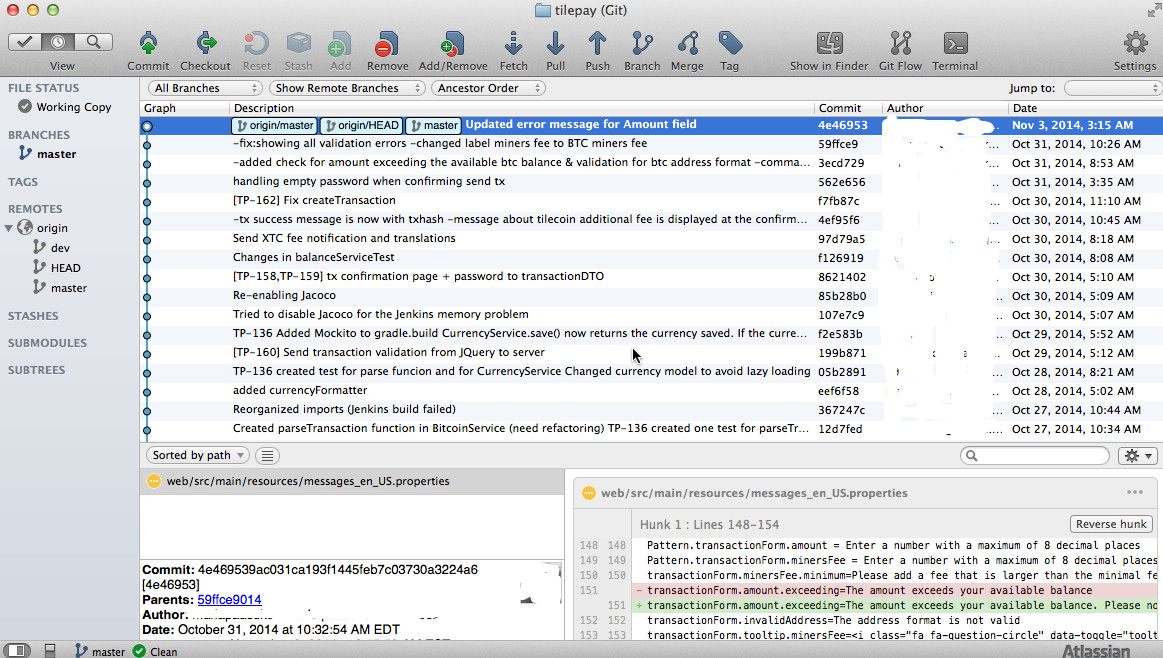Open Git Flow from the toolbar
The height and width of the screenshot is (658, 1163).
tap(900, 44)
